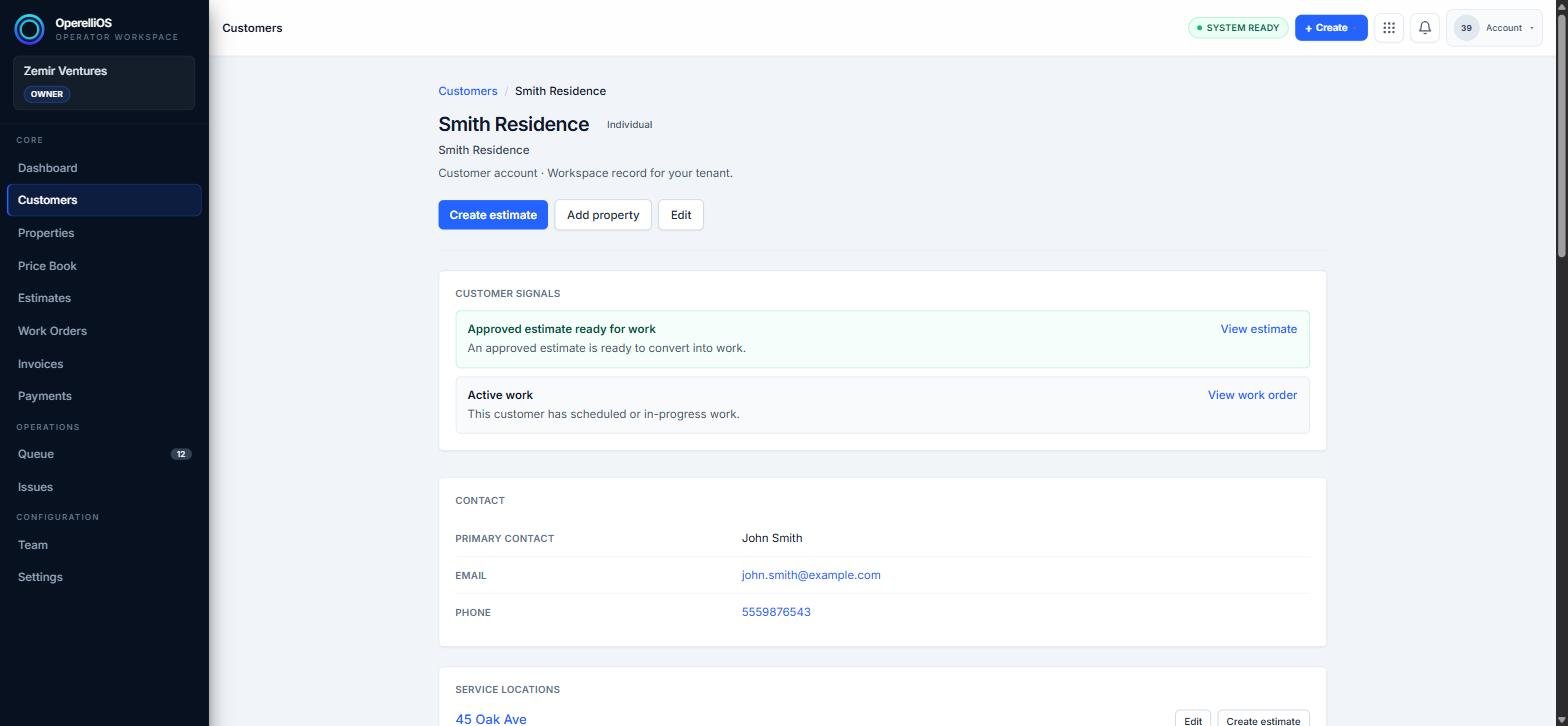This screenshot has height=726, width=1568.
Task: Expand the Account dropdown menu
Action: pyautogui.click(x=1494, y=28)
